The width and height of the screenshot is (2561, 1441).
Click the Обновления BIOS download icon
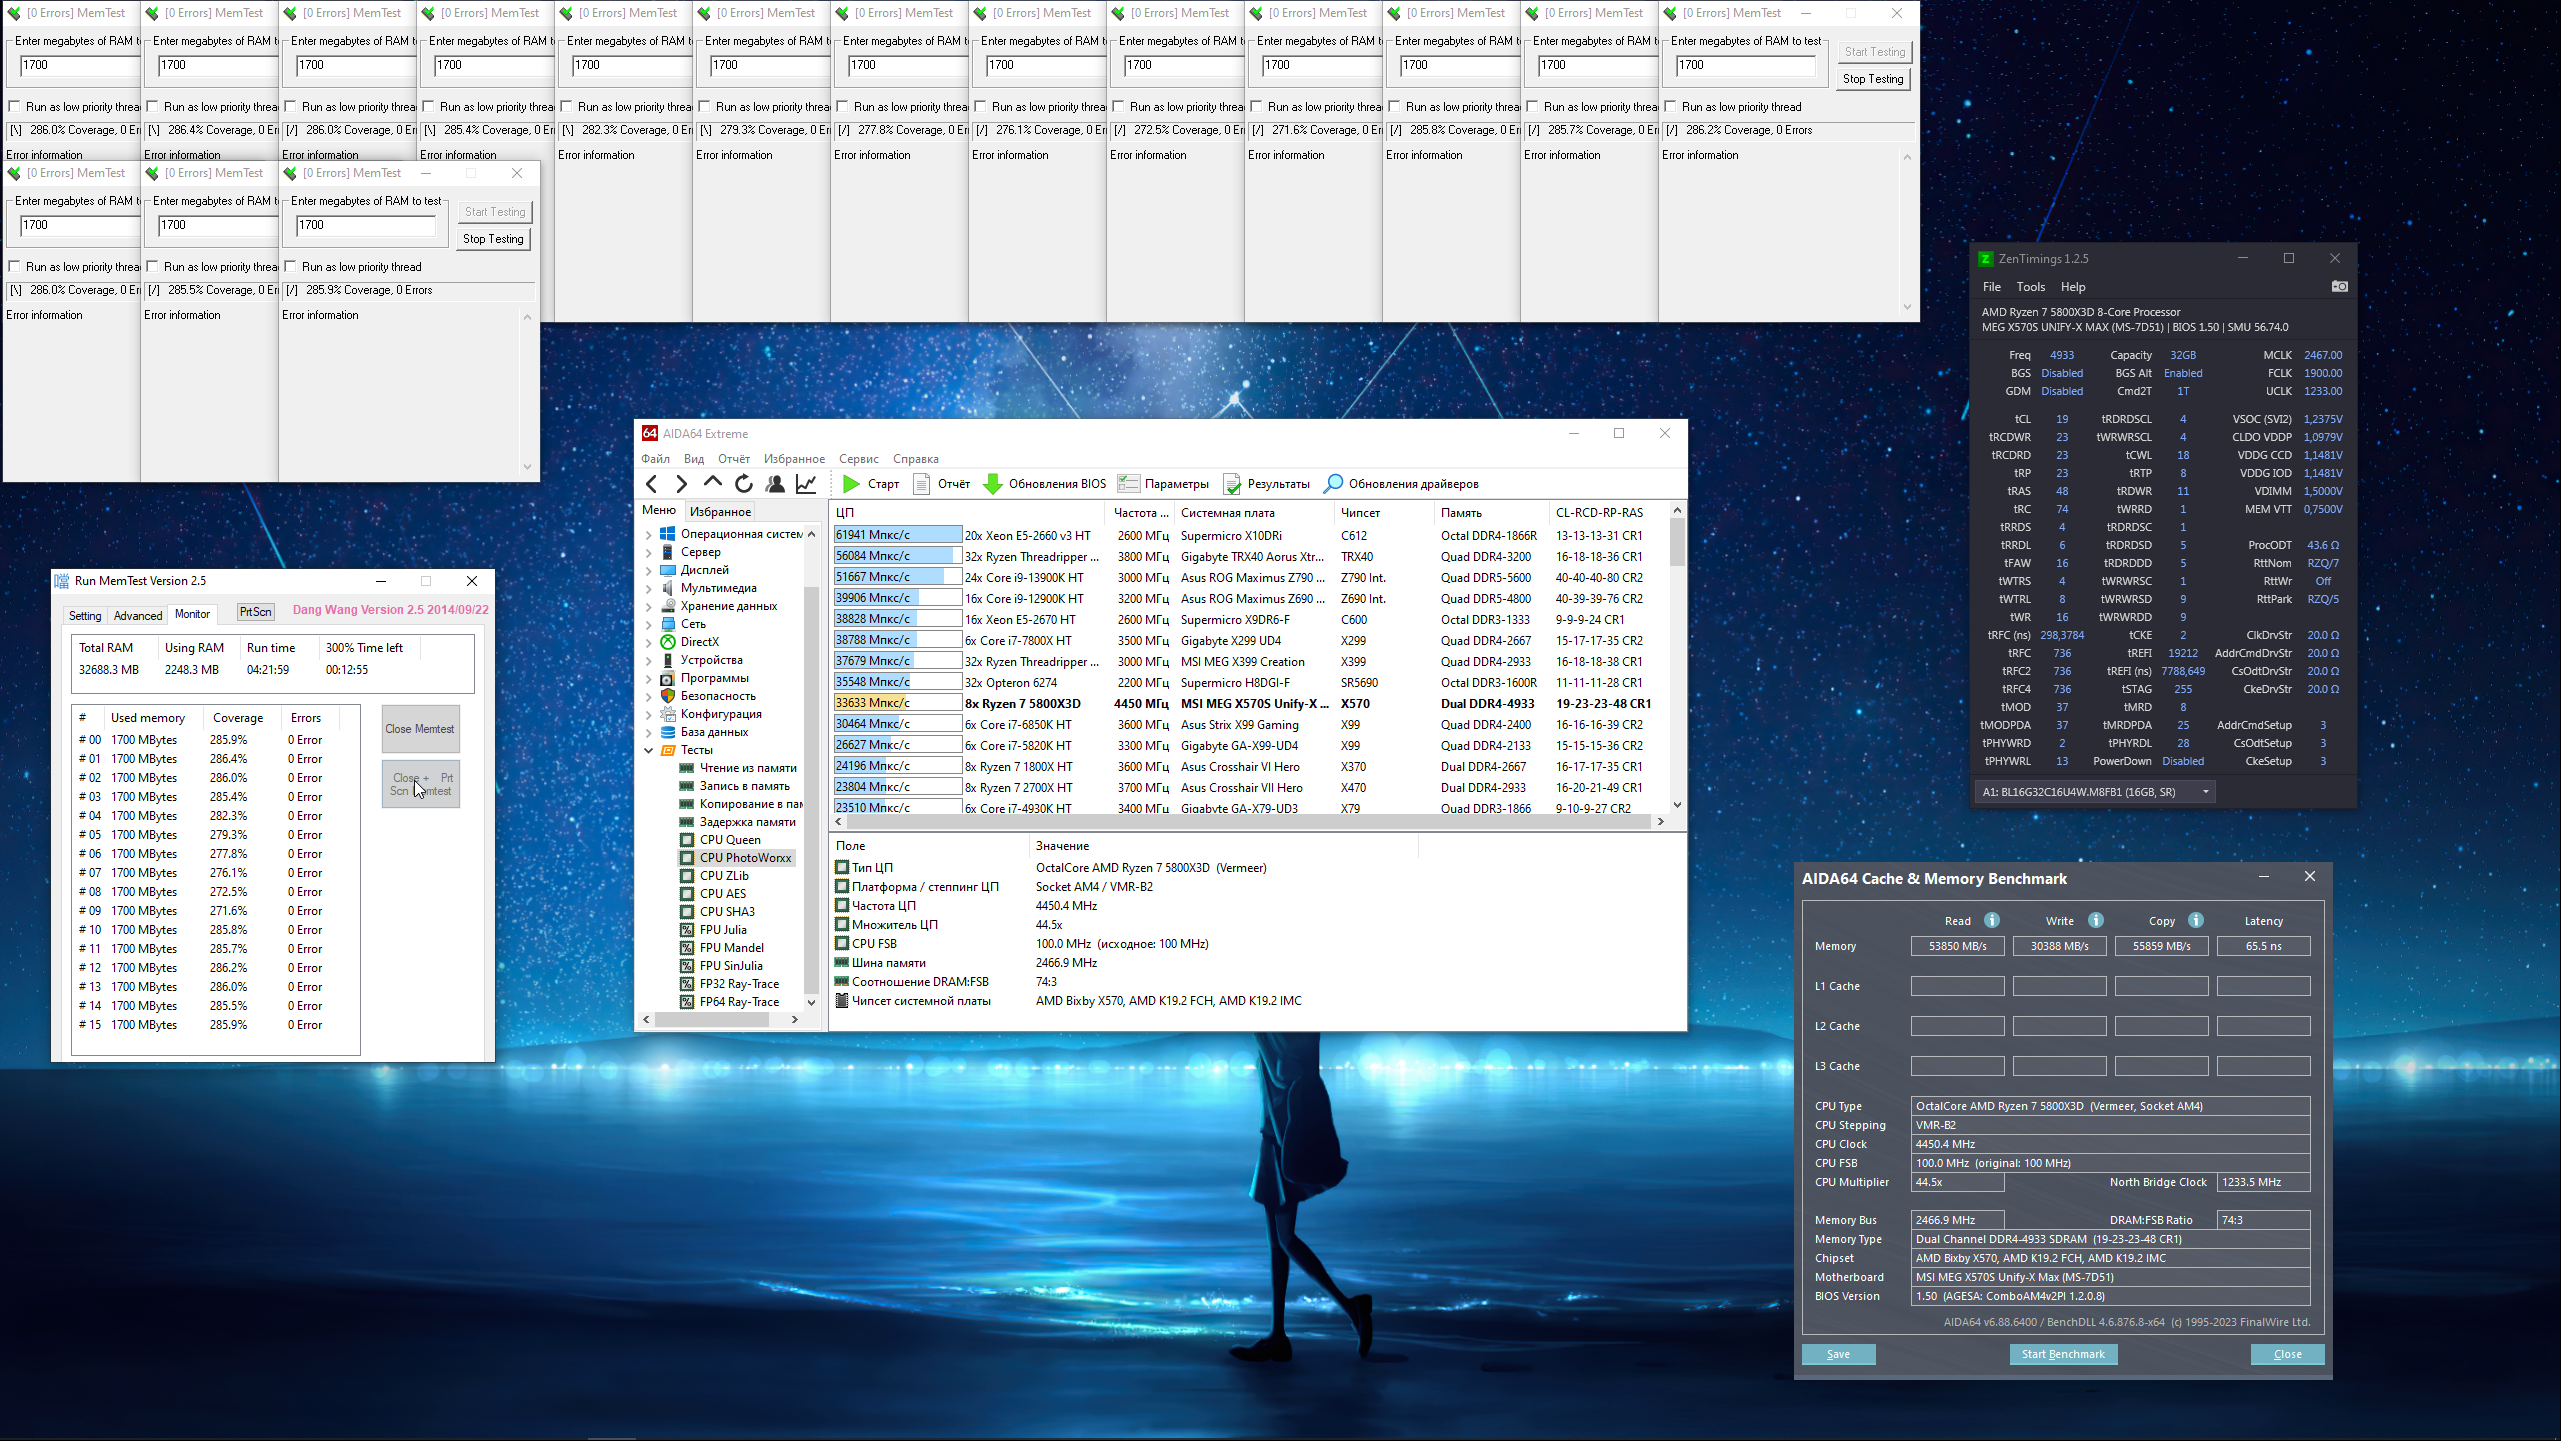point(993,484)
